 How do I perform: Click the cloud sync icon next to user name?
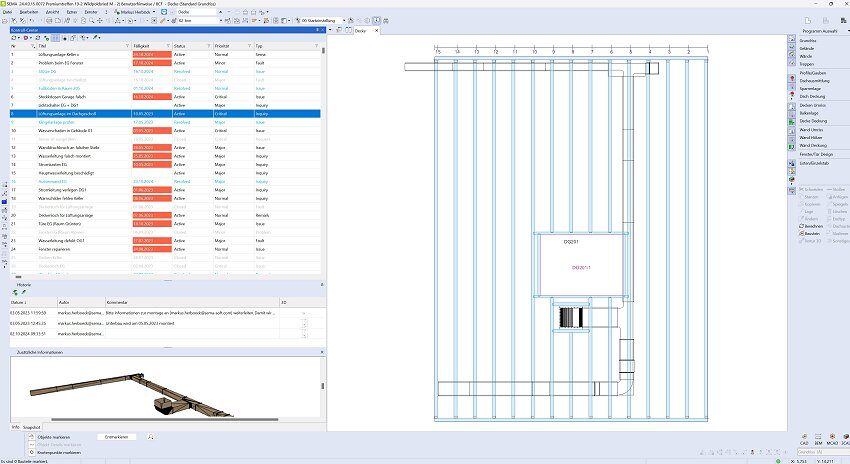tap(164, 11)
